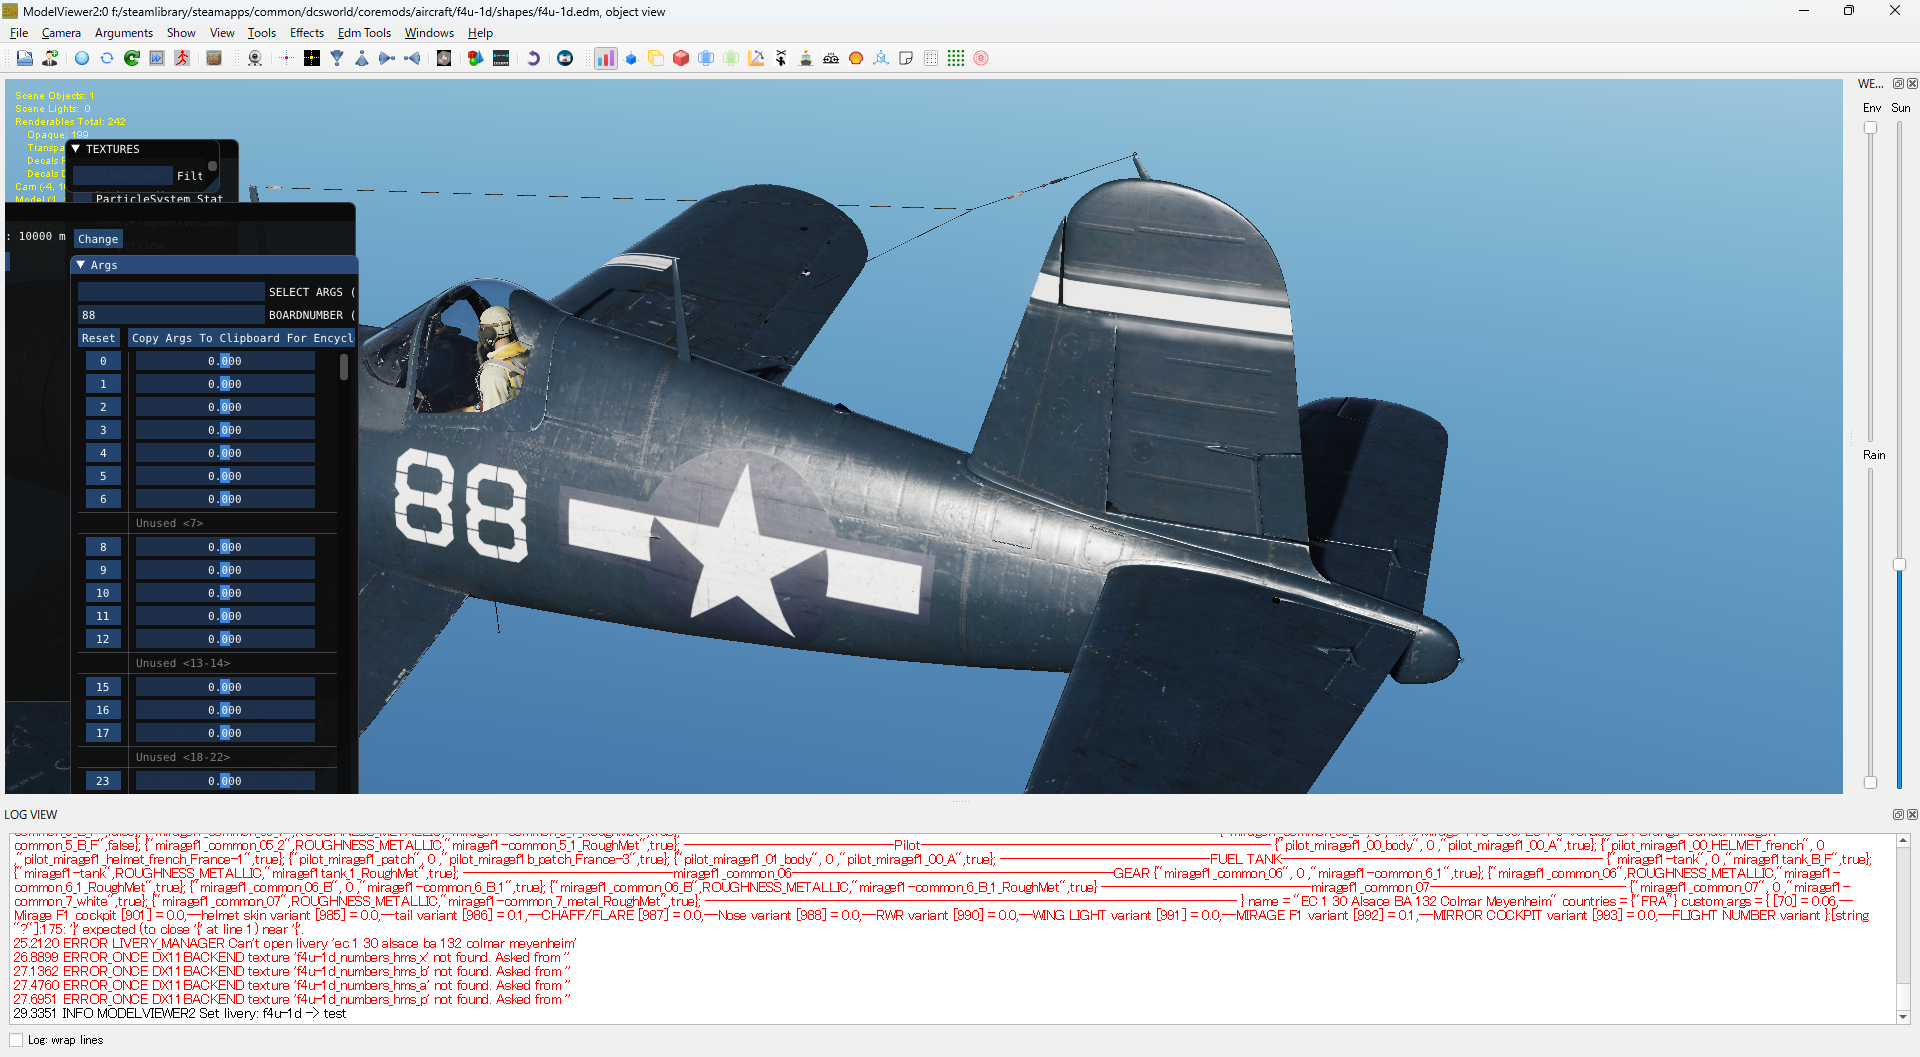Toggle the bar chart statistics icon

pos(606,58)
